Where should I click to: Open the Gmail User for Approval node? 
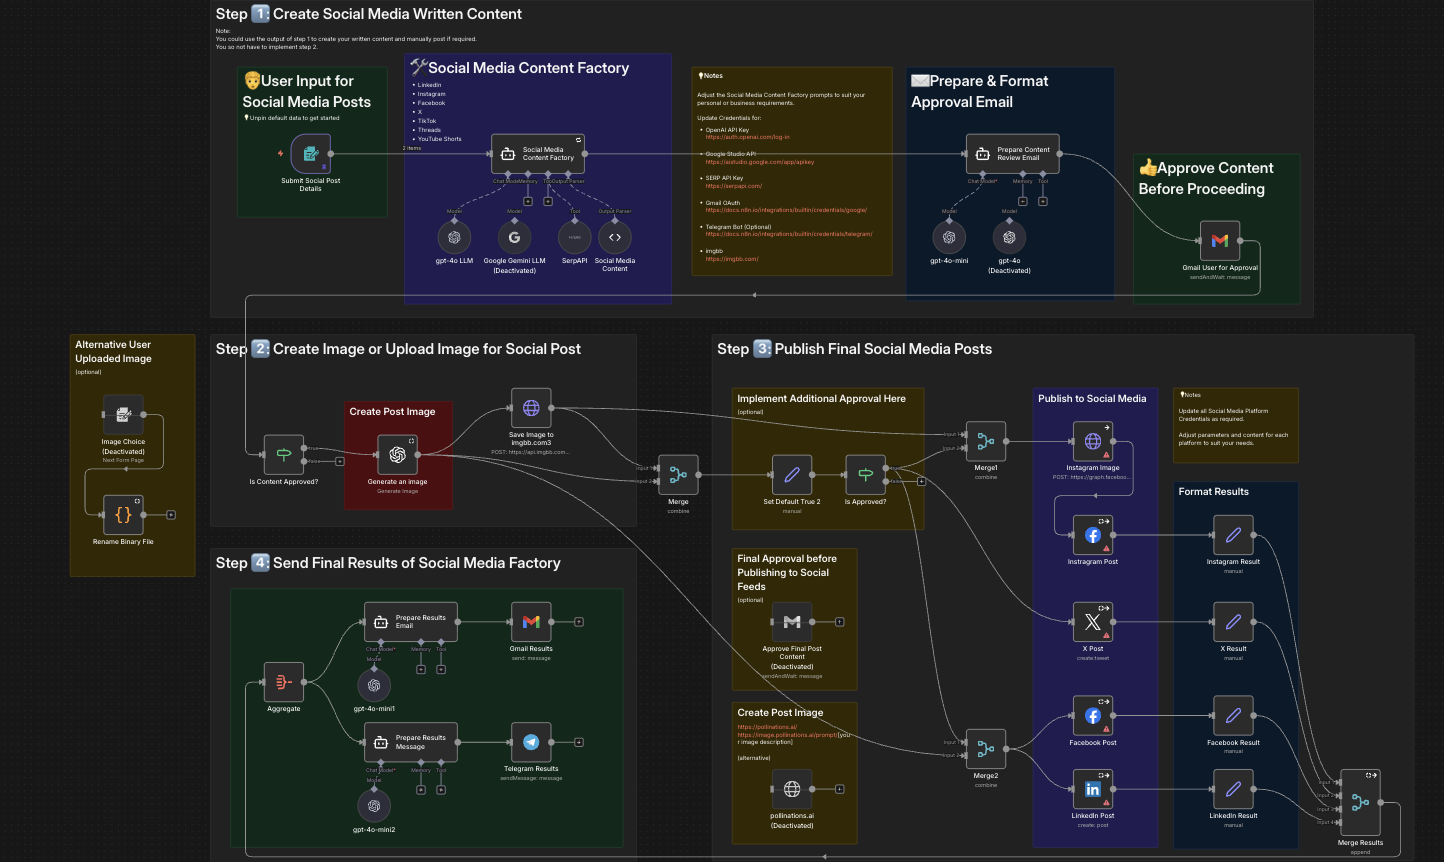point(1219,240)
